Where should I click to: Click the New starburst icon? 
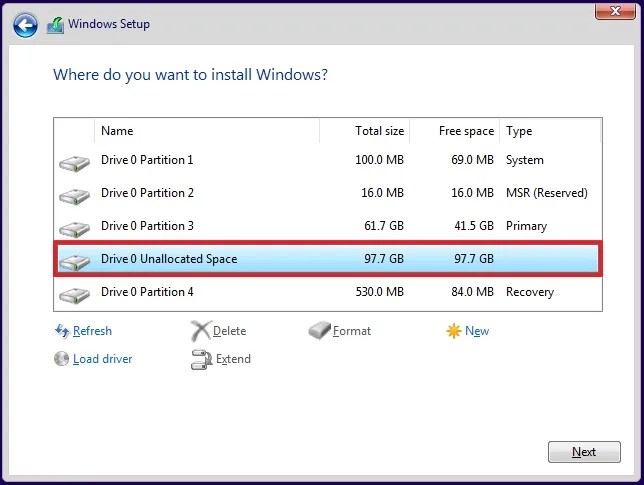tap(454, 331)
